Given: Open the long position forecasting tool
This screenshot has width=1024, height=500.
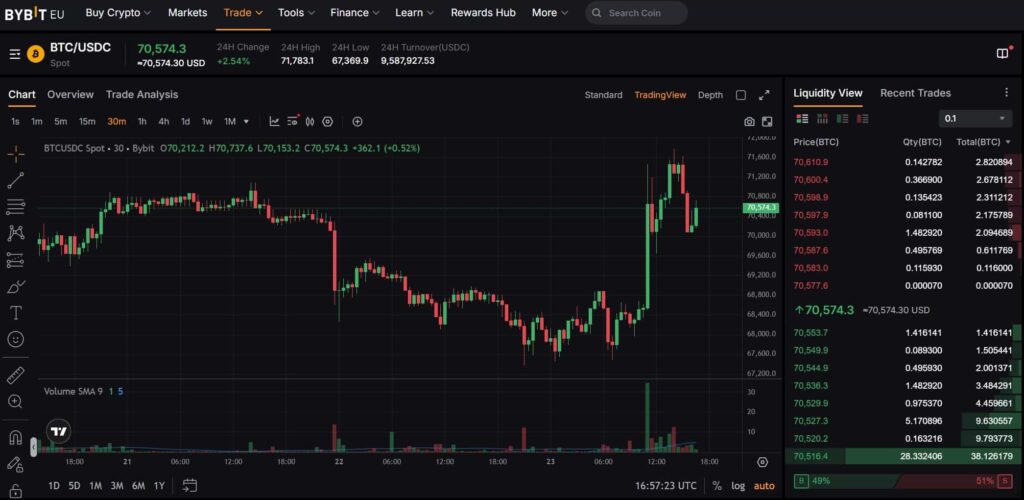Looking at the screenshot, I should coord(16,260).
